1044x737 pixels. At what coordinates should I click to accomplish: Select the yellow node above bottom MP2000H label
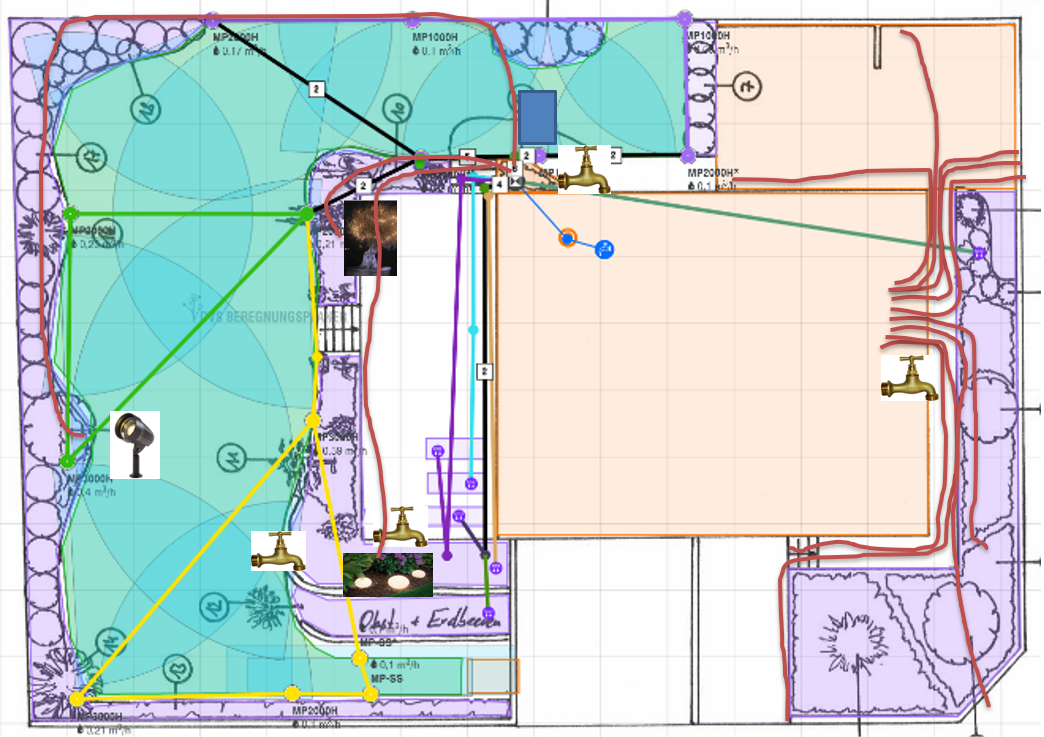coord(292,694)
